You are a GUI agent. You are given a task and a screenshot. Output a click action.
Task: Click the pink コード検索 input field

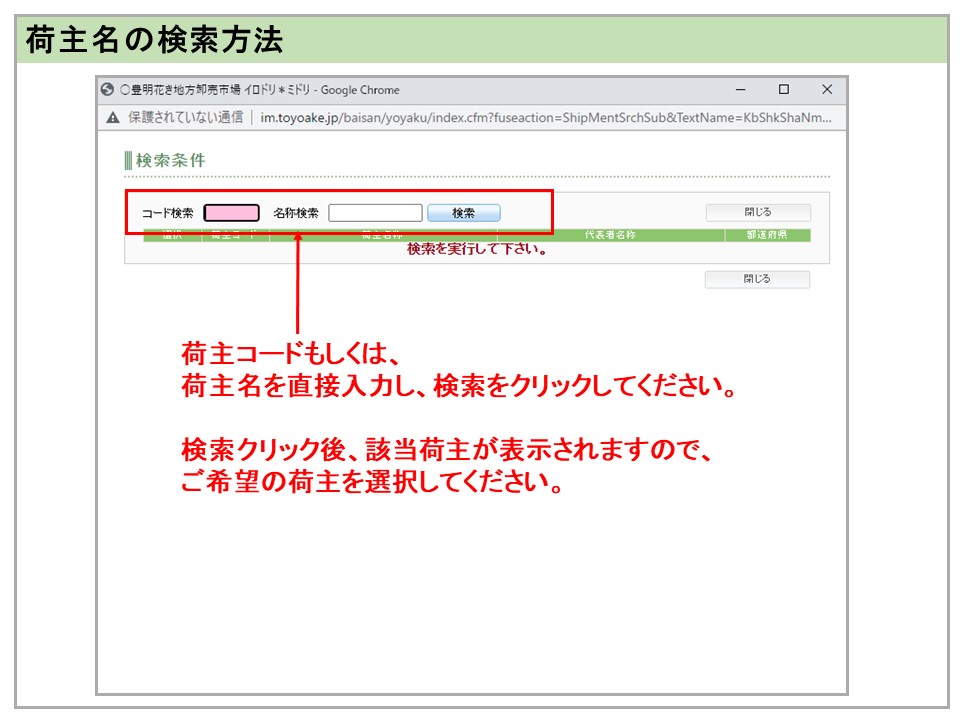(231, 213)
